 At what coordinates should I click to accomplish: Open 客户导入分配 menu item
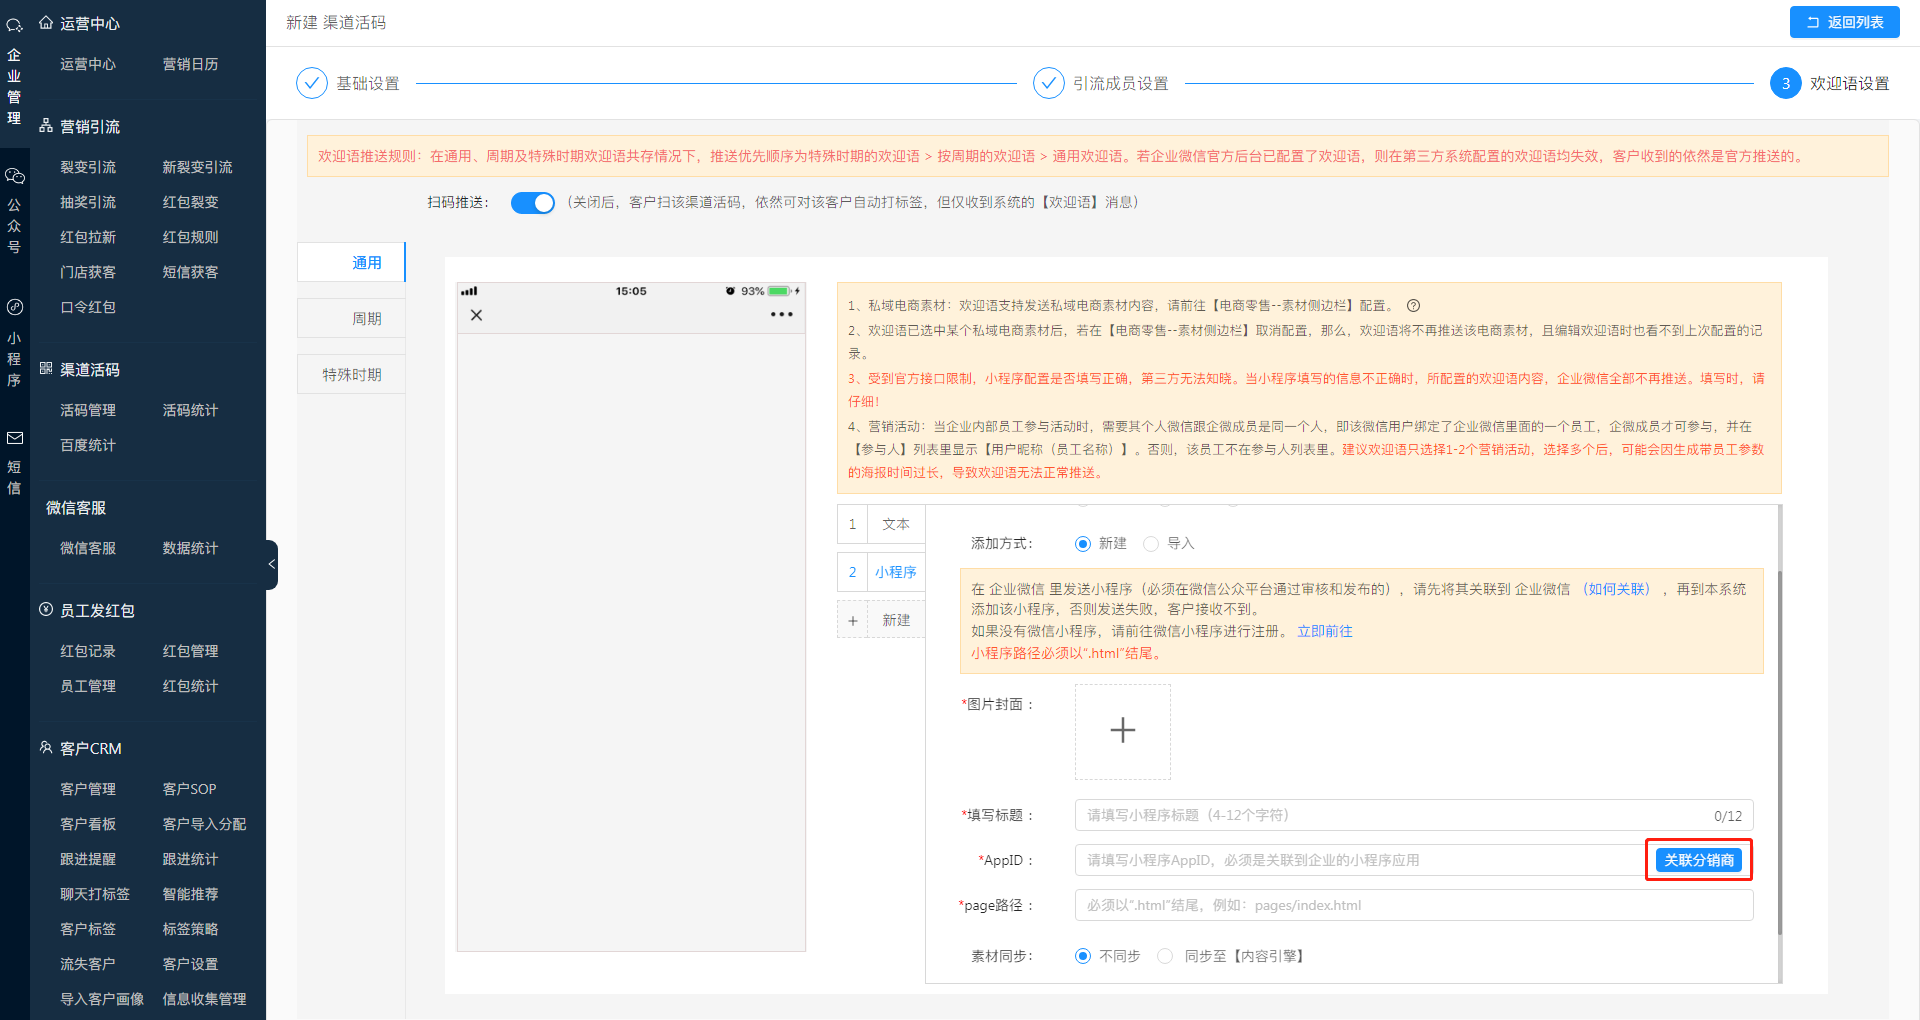point(204,824)
